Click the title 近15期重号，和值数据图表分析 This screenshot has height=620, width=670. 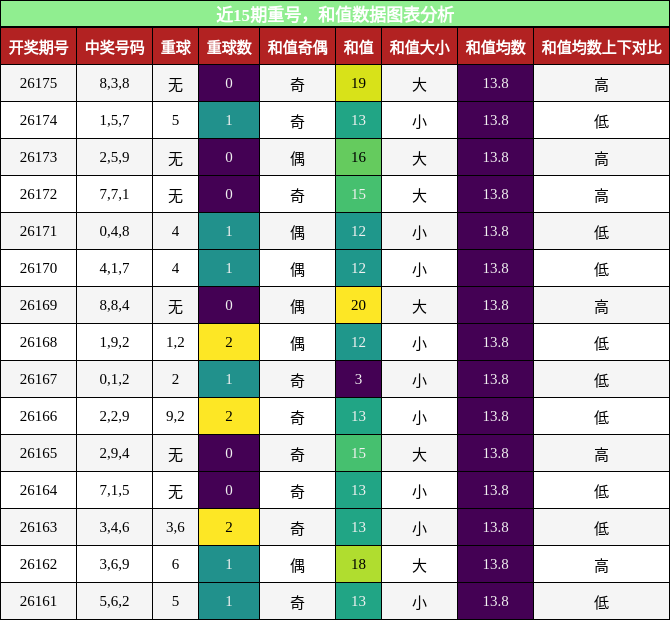click(x=335, y=14)
